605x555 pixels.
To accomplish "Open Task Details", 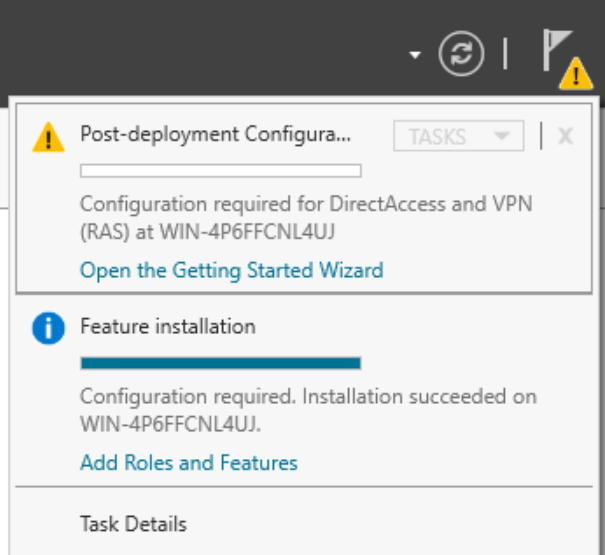I will pos(133,524).
